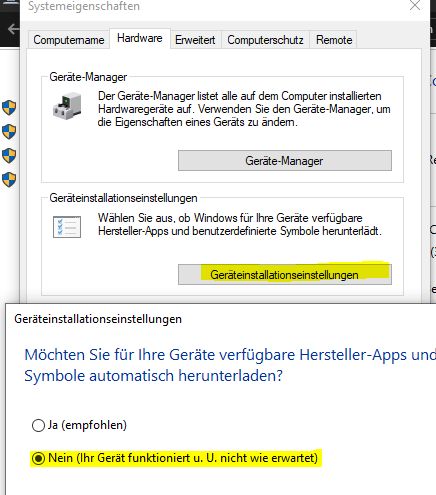Image resolution: width=436 pixels, height=495 pixels.
Task: Click the Geräteinstallationseinstellungen lower dialog title
Action: [x=98, y=319]
